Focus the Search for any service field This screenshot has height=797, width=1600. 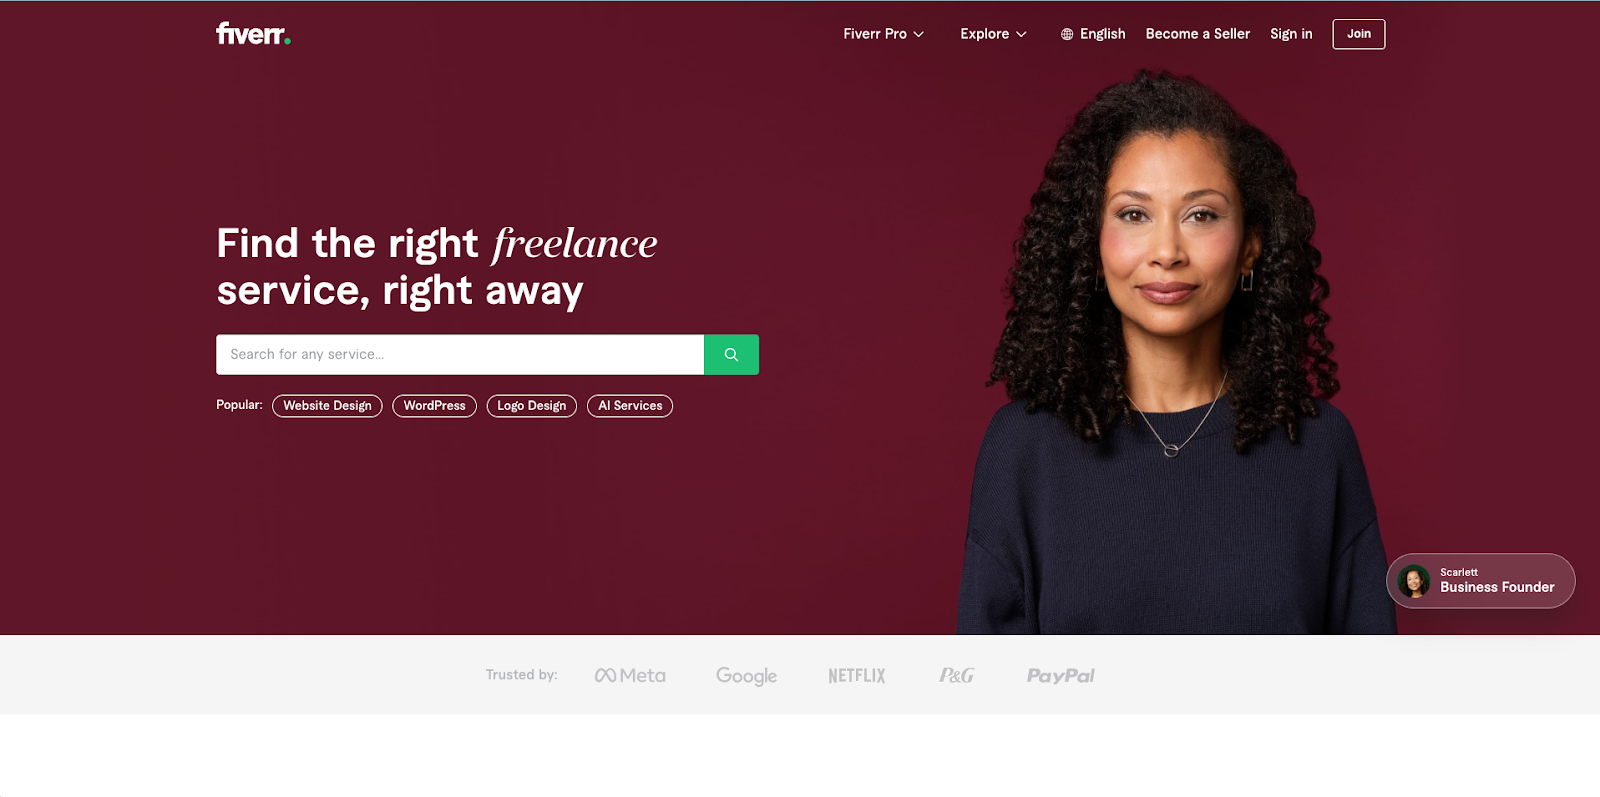(460, 354)
